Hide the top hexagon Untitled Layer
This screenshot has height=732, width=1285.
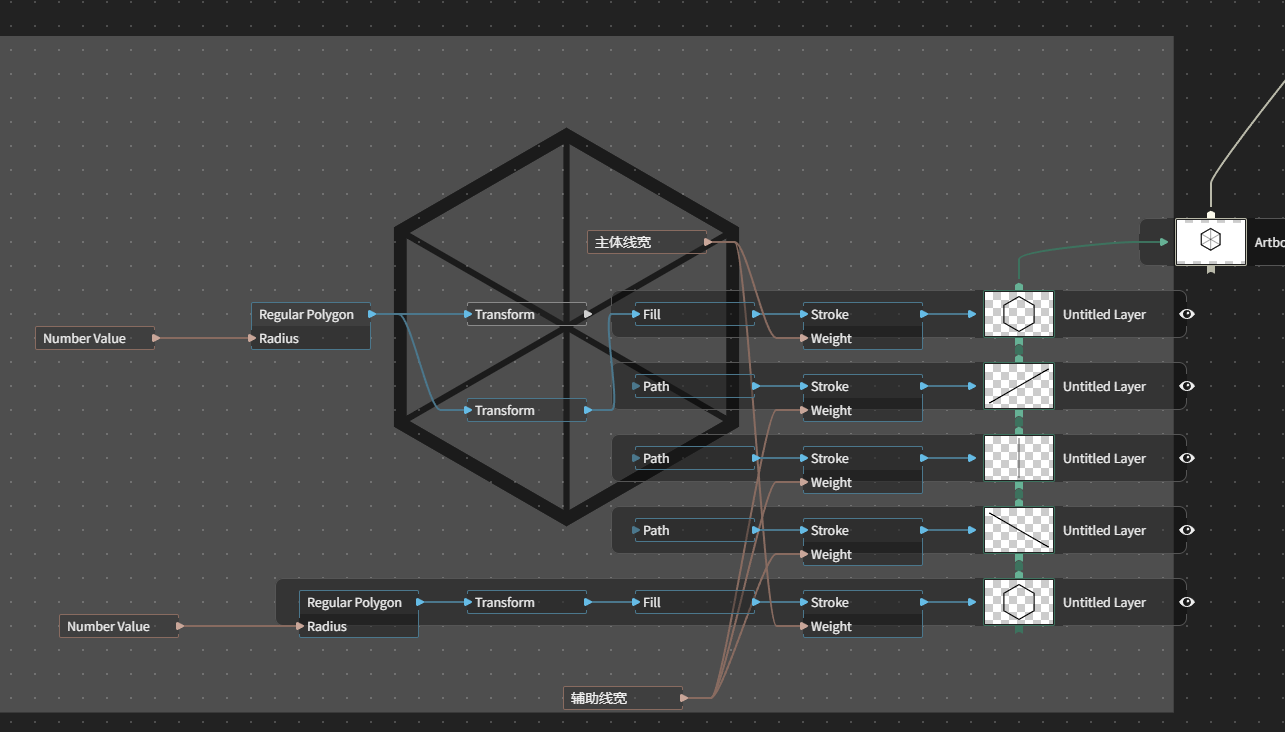tap(1187, 314)
